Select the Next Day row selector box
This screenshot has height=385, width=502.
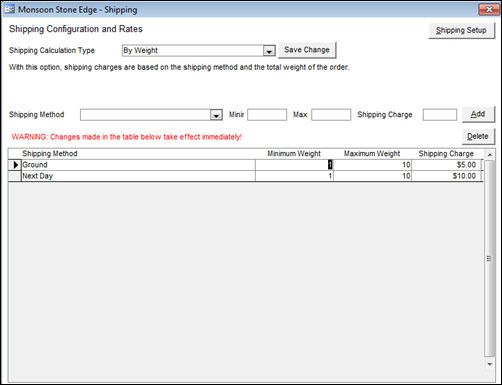(15, 176)
